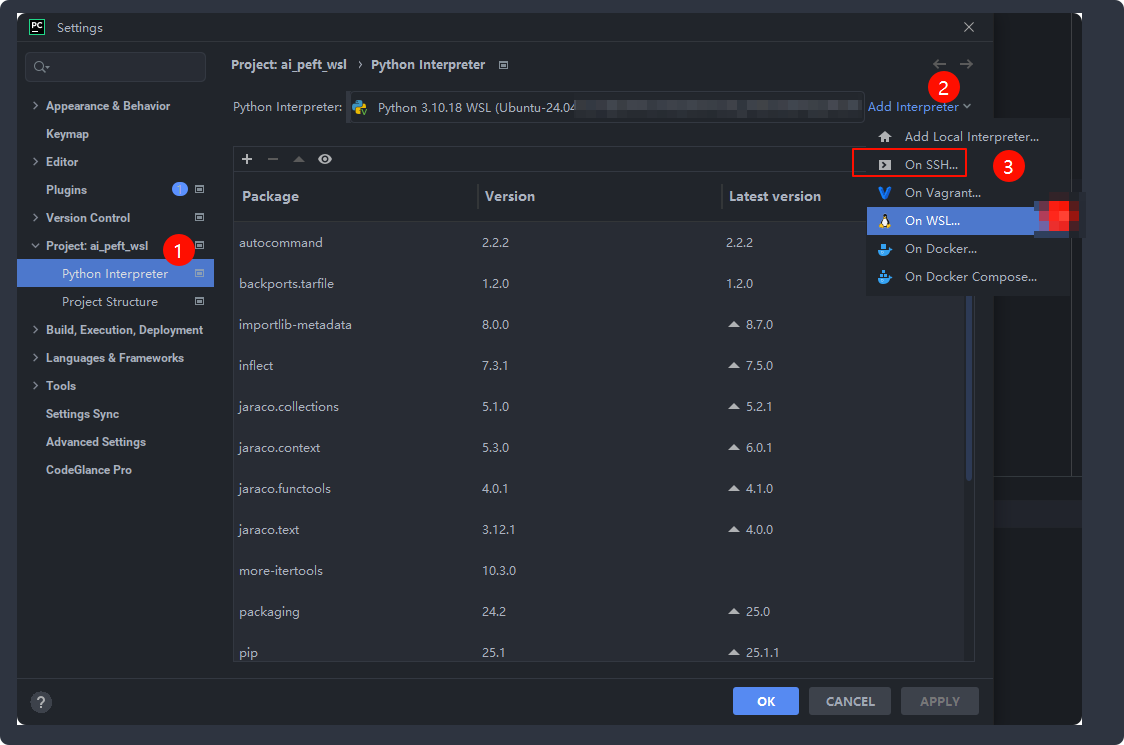Image resolution: width=1124 pixels, height=745 pixels.
Task: Select the jaraco.functools package row
Action: pos(599,489)
